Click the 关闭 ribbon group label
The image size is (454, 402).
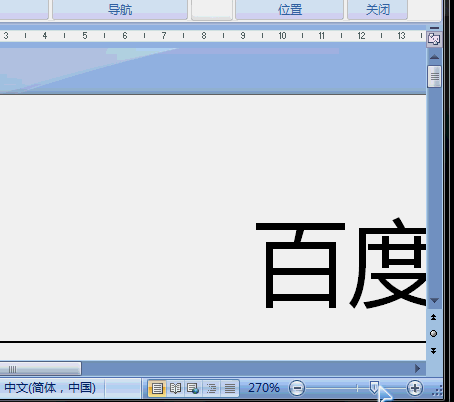tap(378, 10)
